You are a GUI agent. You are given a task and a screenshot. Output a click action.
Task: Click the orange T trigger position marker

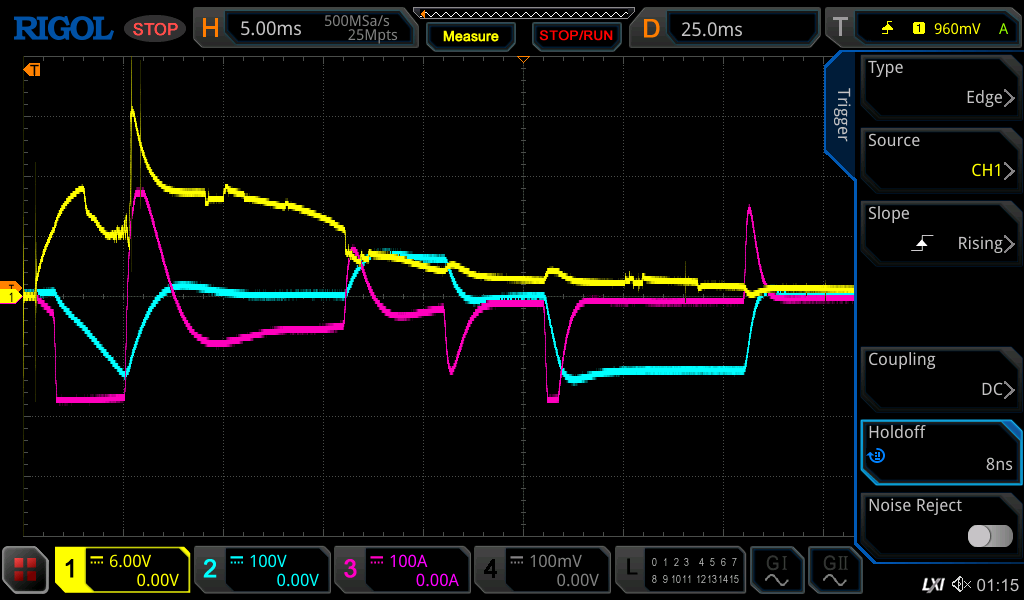pyautogui.click(x=32, y=70)
